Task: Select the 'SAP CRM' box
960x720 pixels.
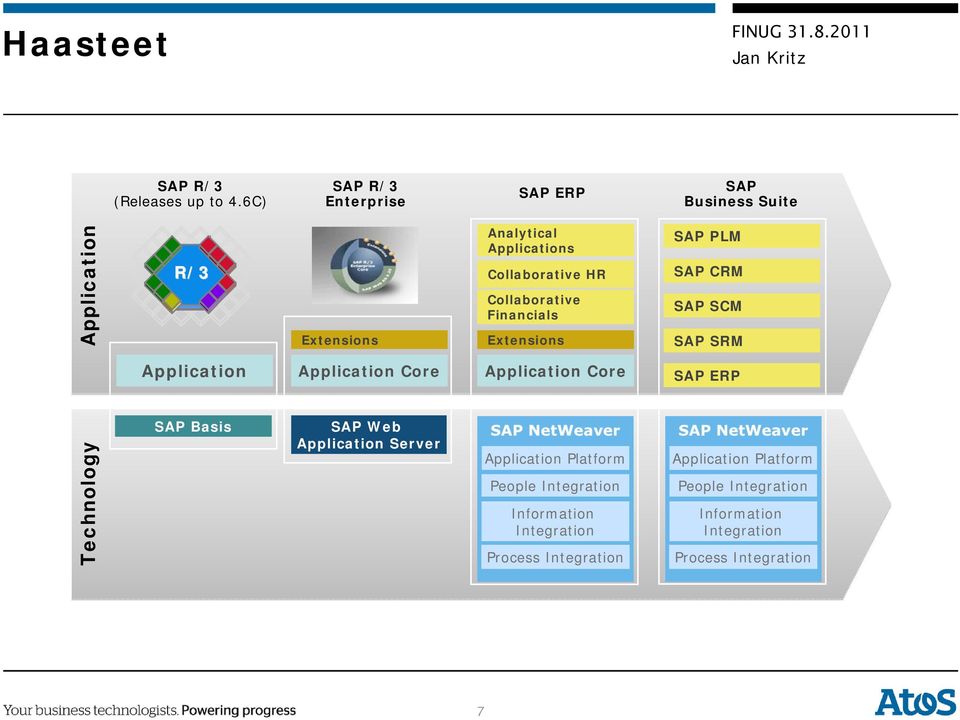Action: pyautogui.click(x=741, y=271)
